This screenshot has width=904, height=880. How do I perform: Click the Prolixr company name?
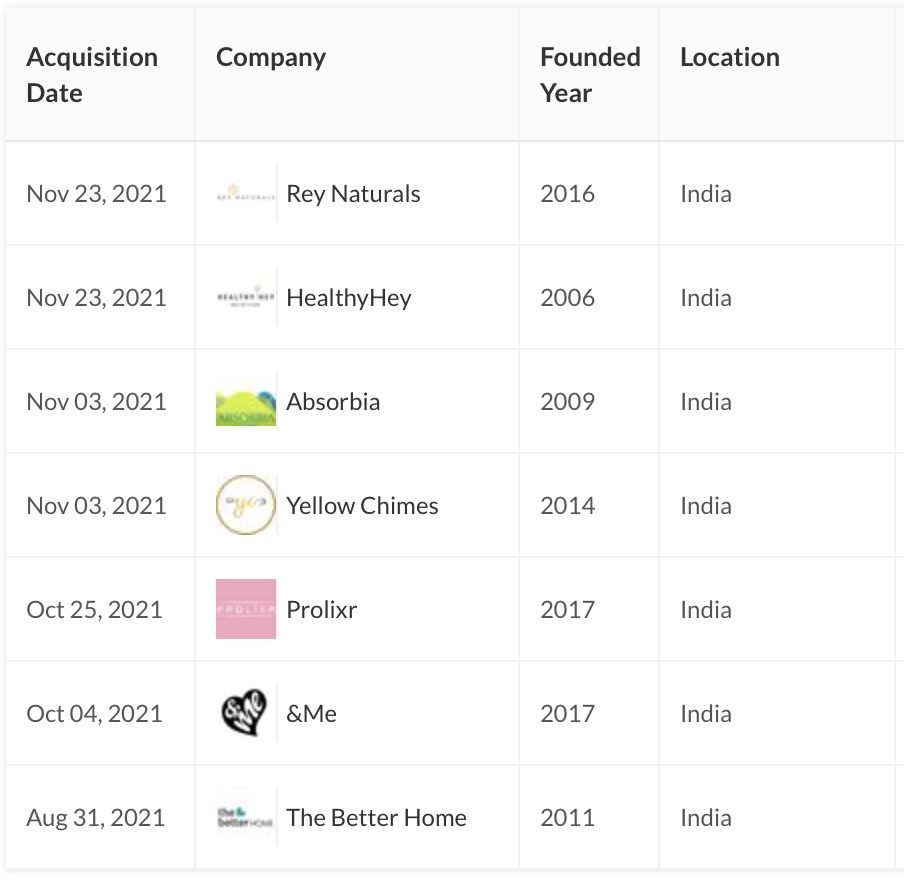tap(321, 610)
